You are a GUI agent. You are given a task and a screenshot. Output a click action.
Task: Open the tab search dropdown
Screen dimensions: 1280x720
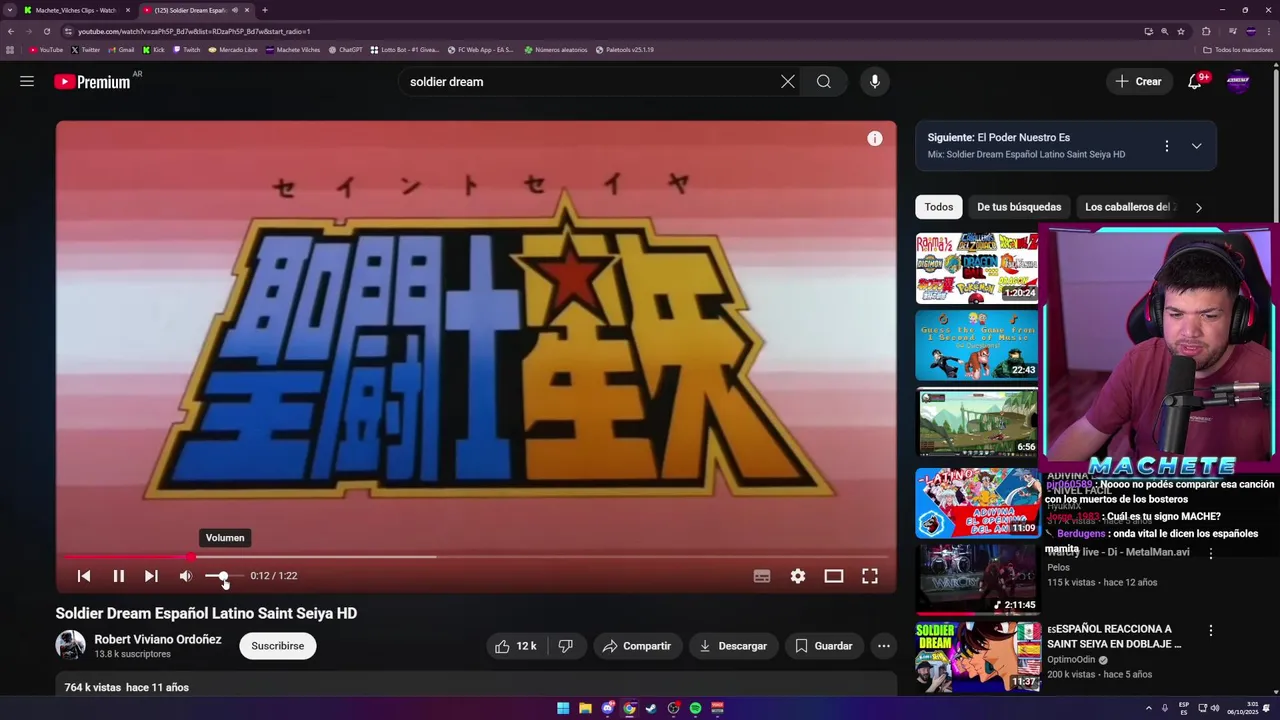pos(9,10)
